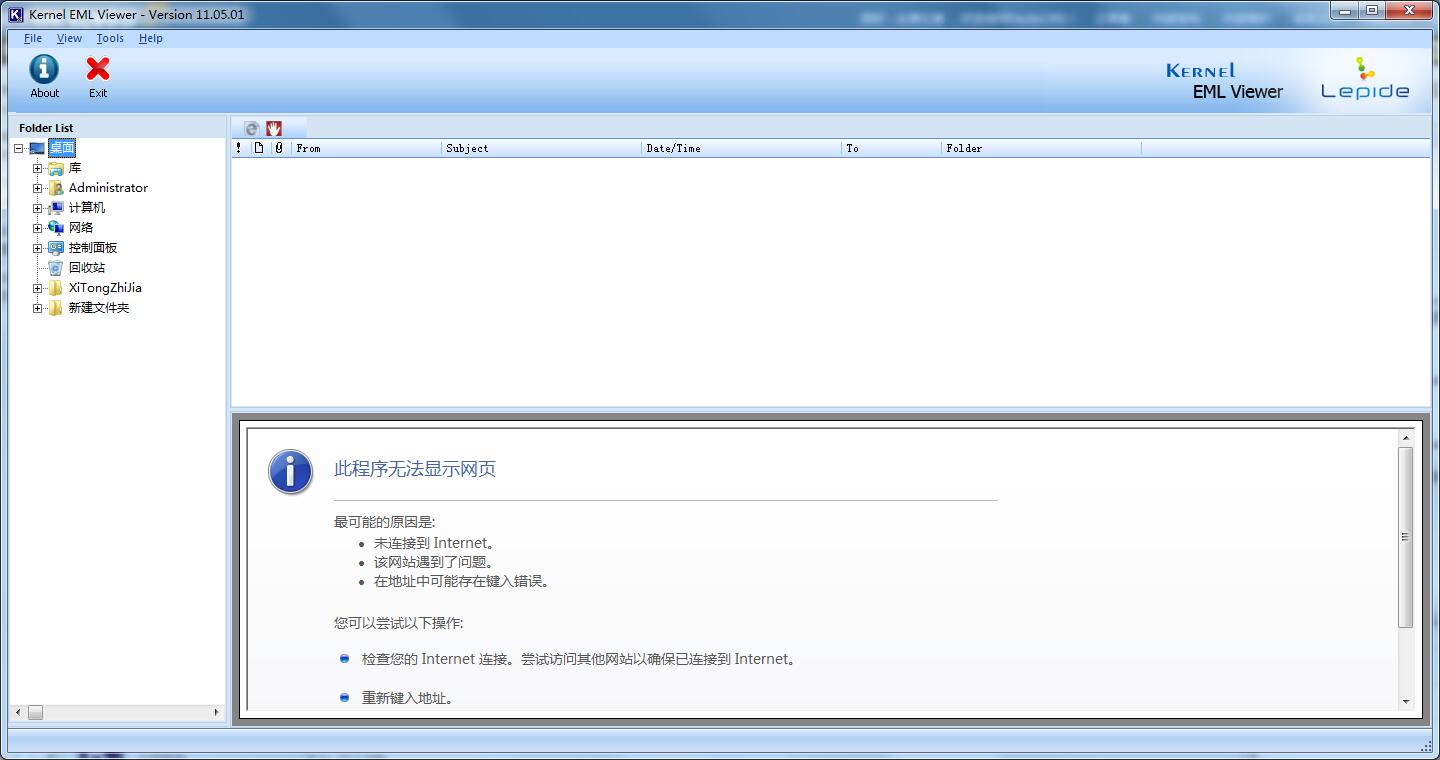Viewport: 1440px width, 760px height.
Task: Click the folder list horizontal scrollbar thumb
Action: point(35,712)
